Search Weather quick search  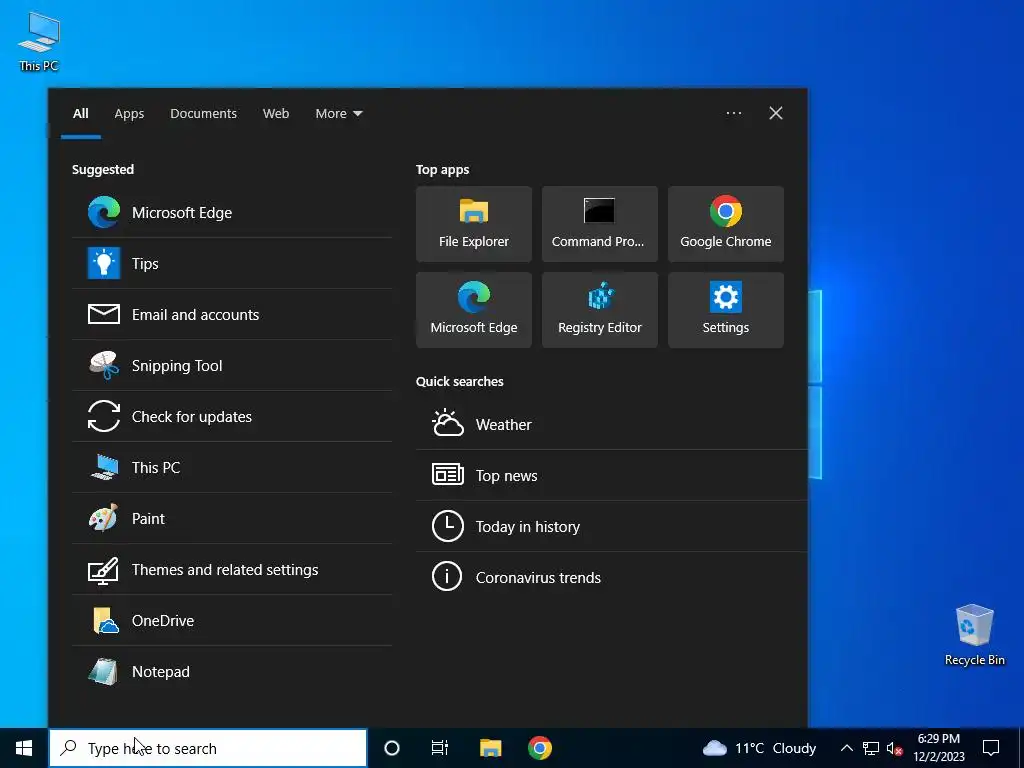click(x=611, y=424)
